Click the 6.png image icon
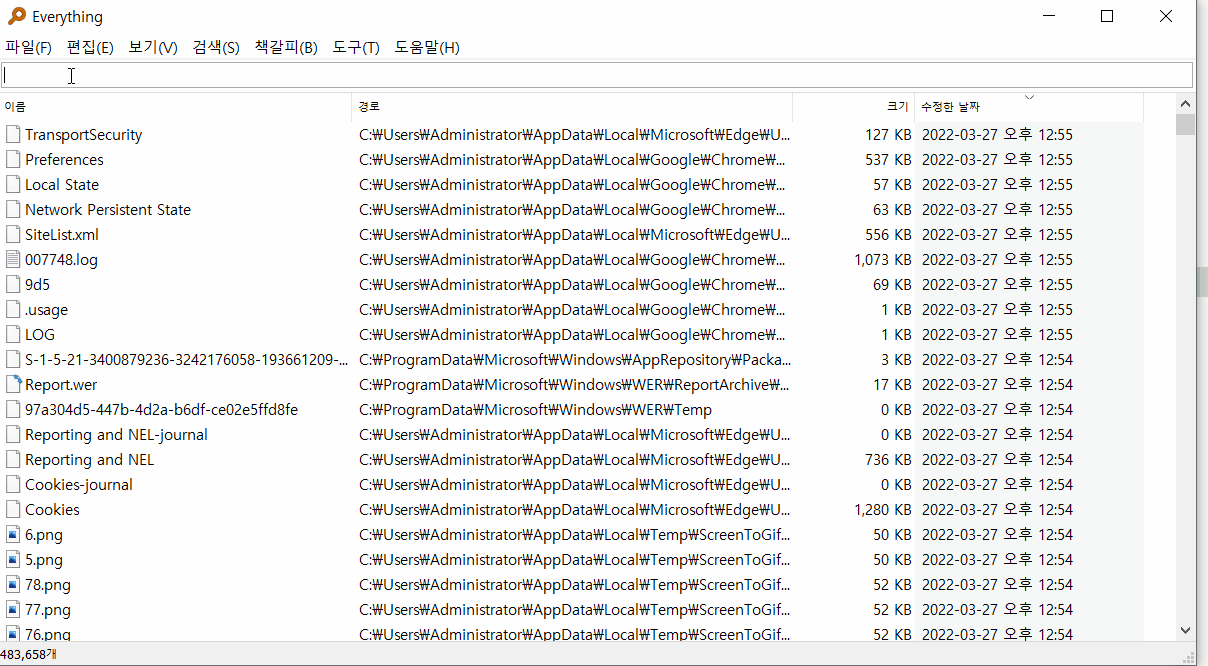Viewport: 1208px width, 666px height. click(13, 534)
